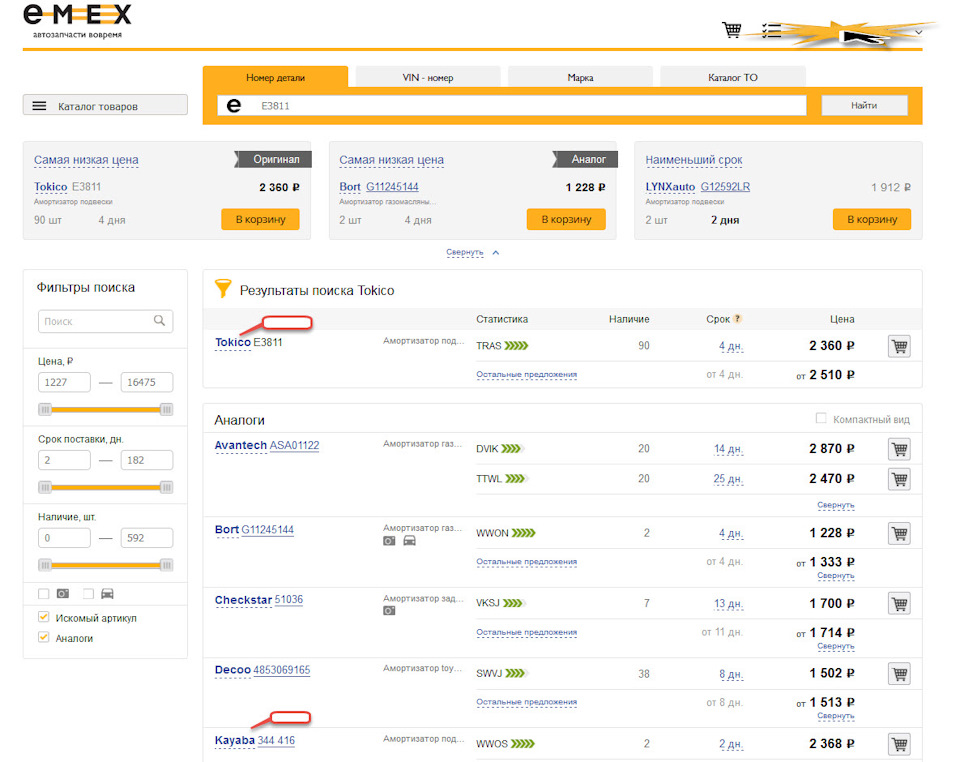Click the VKSJ supplier rating arrows
This screenshot has height=762, width=960.
[x=514, y=603]
